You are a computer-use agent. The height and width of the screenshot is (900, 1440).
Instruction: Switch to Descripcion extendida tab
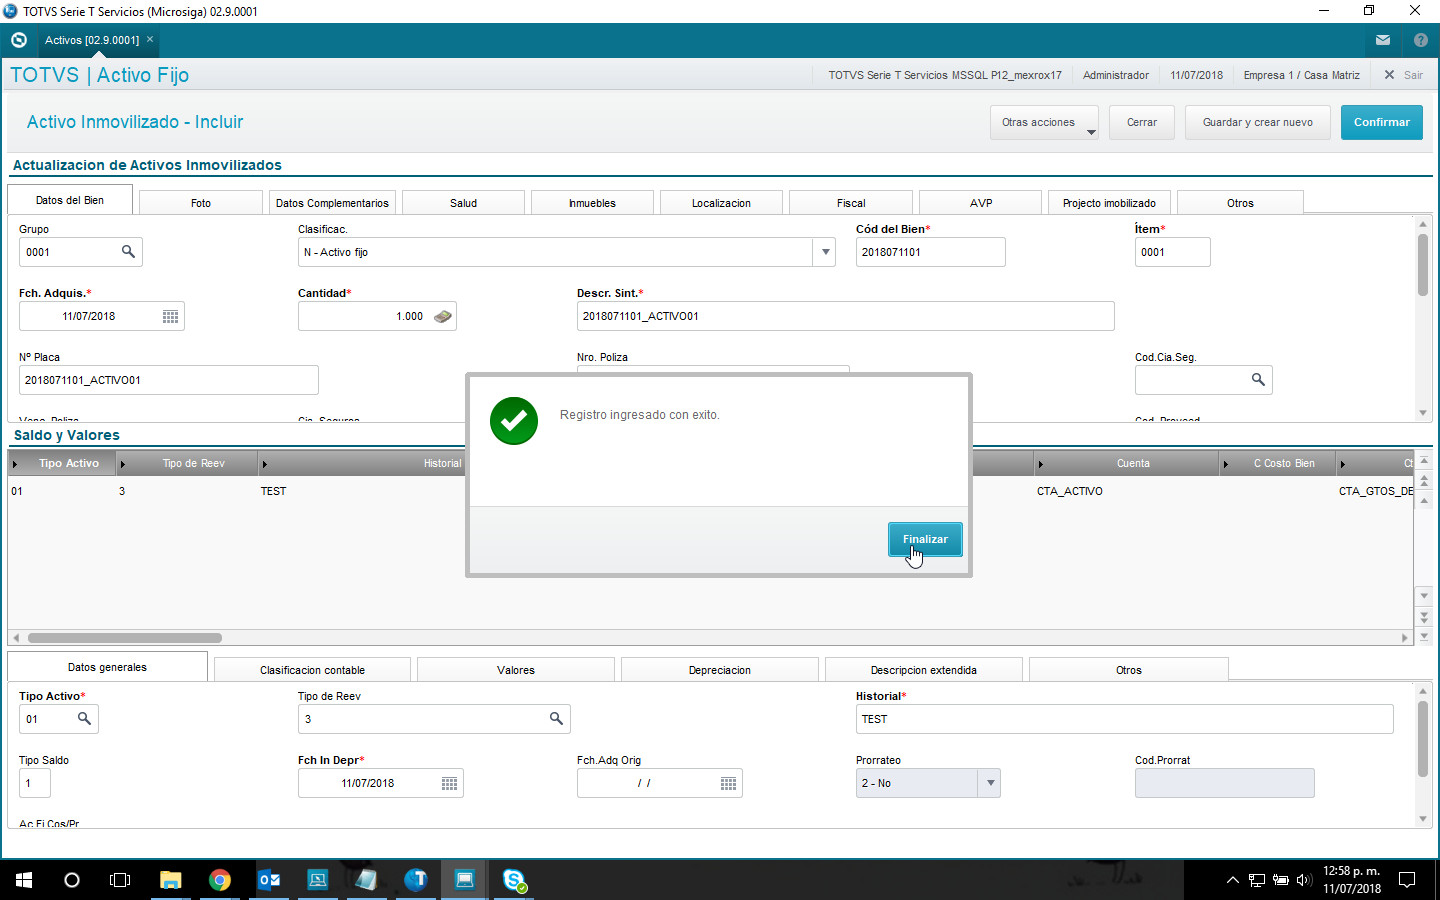(x=924, y=670)
